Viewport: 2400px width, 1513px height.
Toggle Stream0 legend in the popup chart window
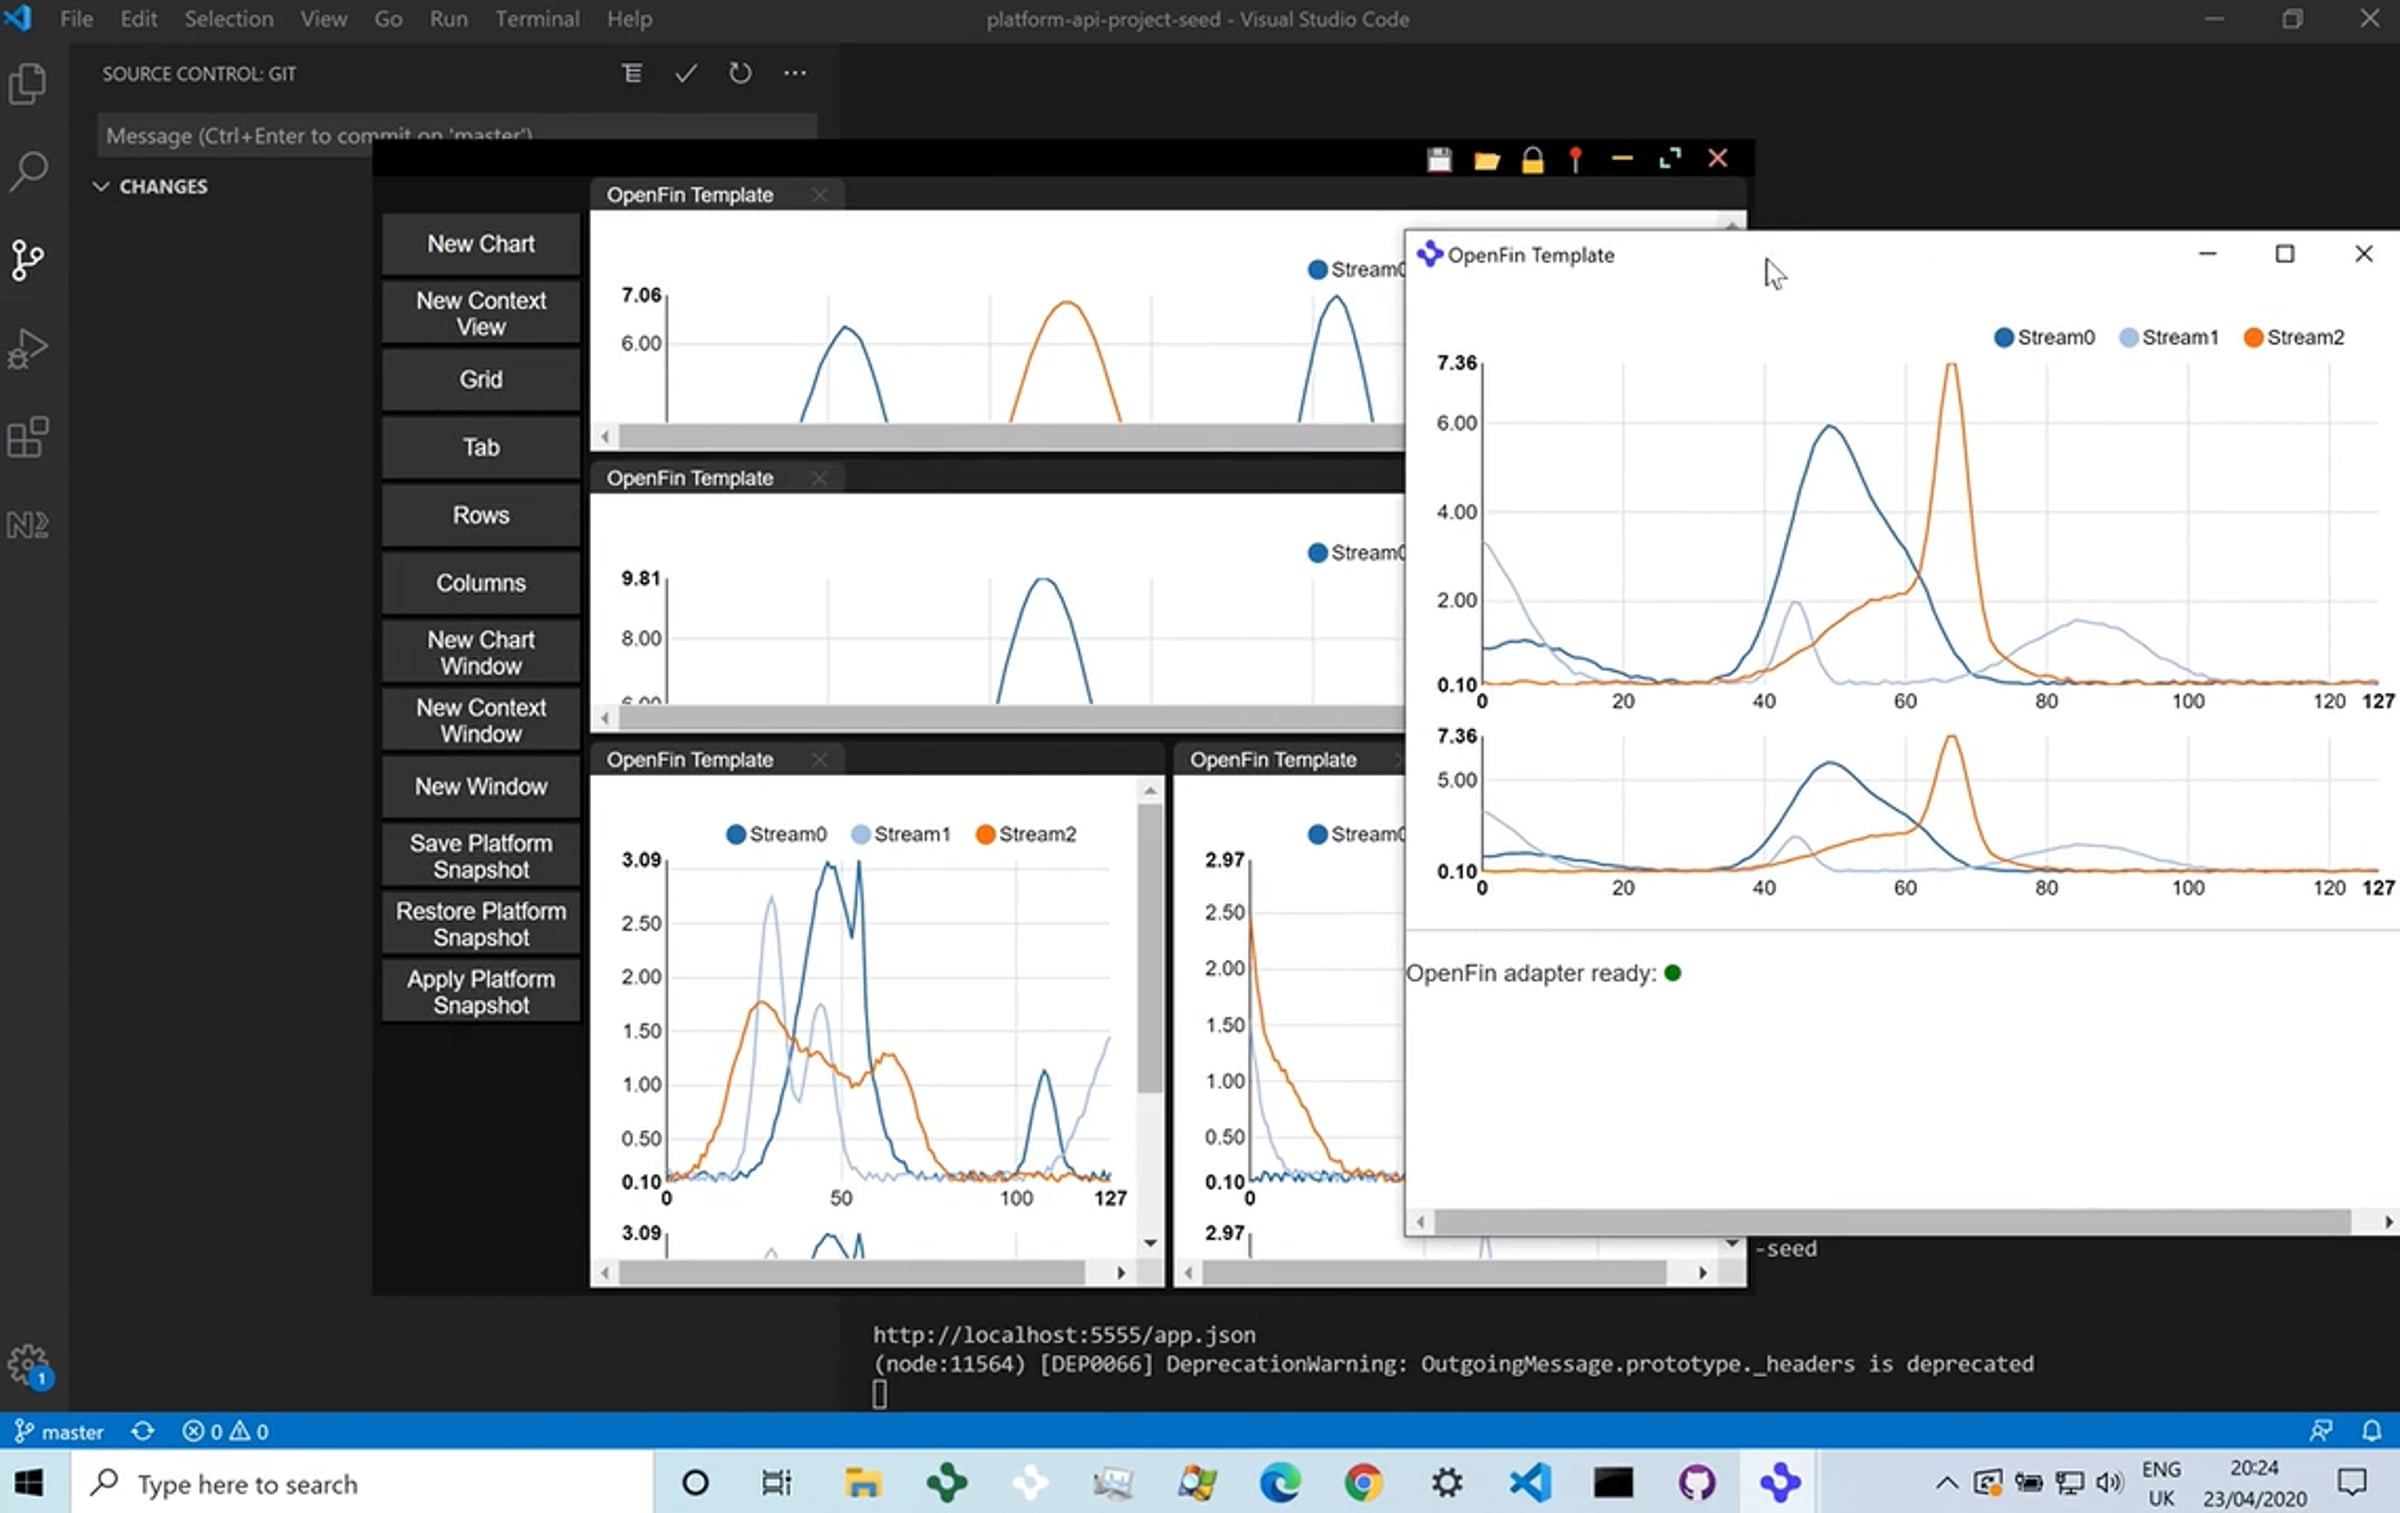click(x=2044, y=337)
